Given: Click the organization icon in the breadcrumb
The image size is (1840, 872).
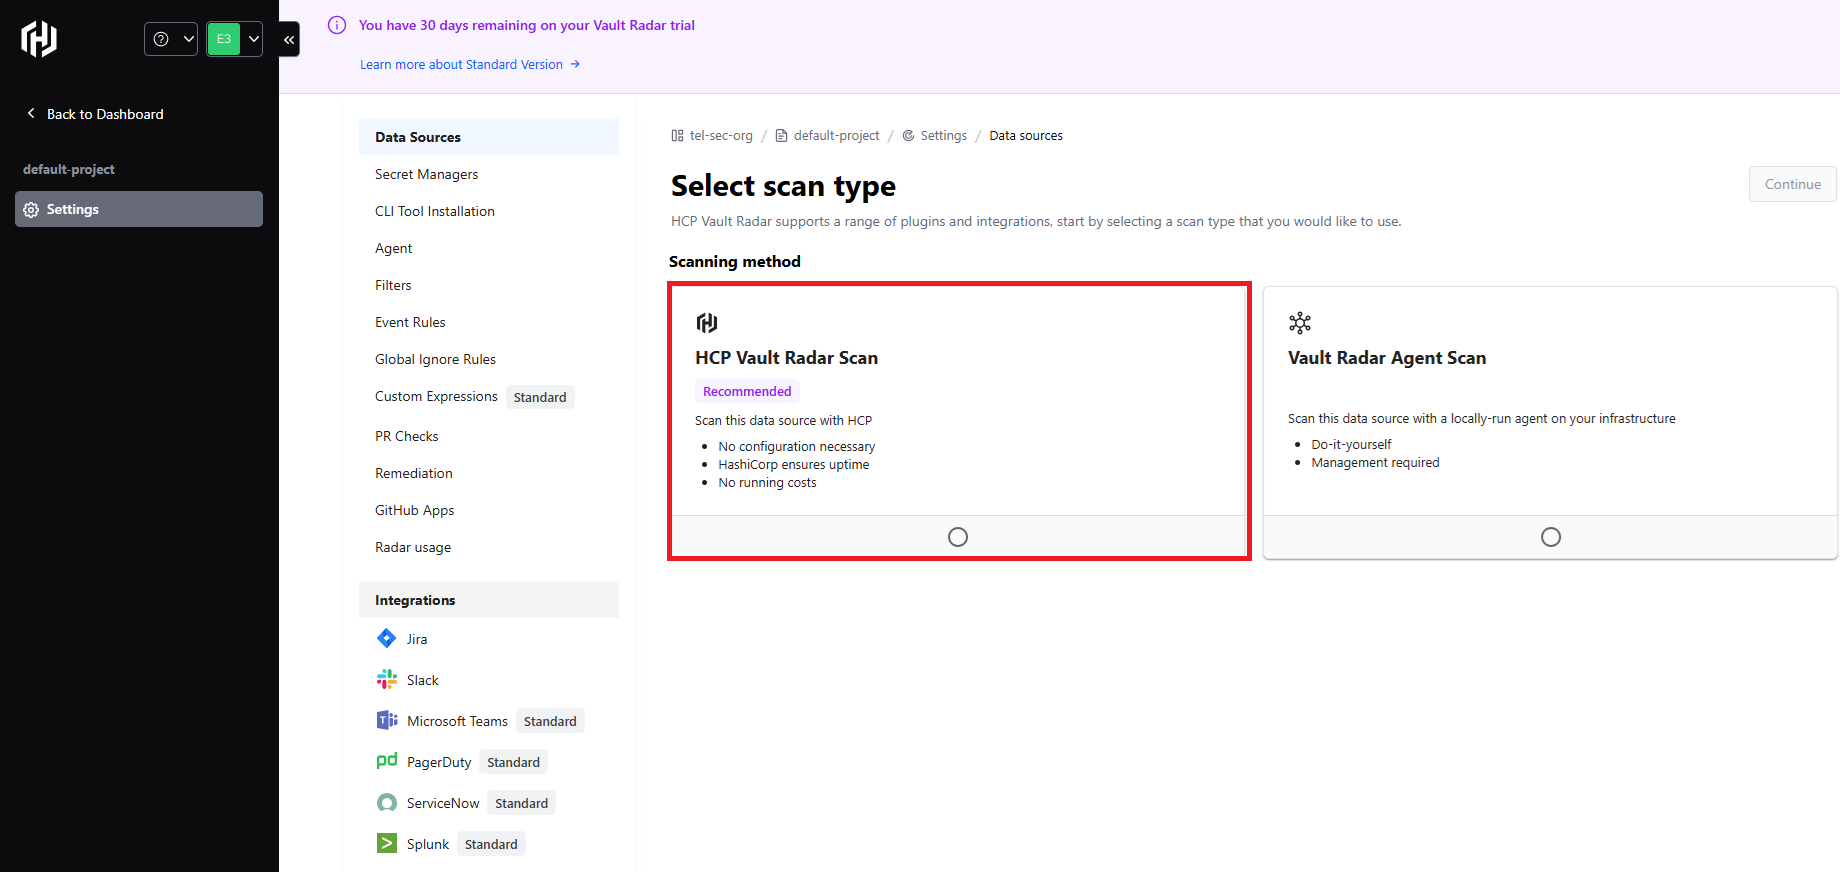Looking at the screenshot, I should click(x=677, y=135).
